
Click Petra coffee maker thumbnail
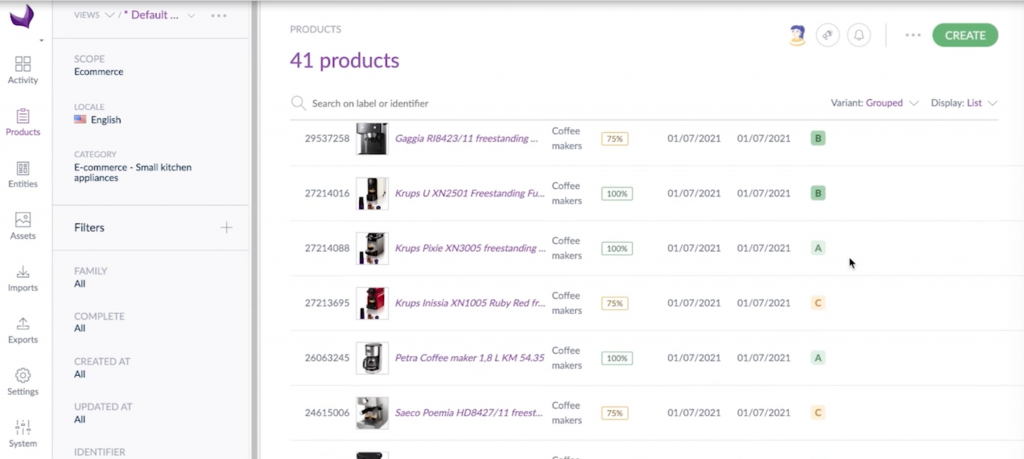pyautogui.click(x=372, y=358)
